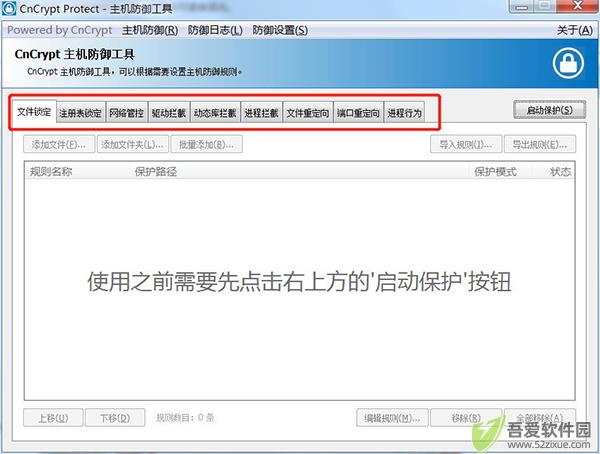Viewport: 600px width, 454px height.
Task: Click the lock icon in blue header
Action: coord(568,64)
